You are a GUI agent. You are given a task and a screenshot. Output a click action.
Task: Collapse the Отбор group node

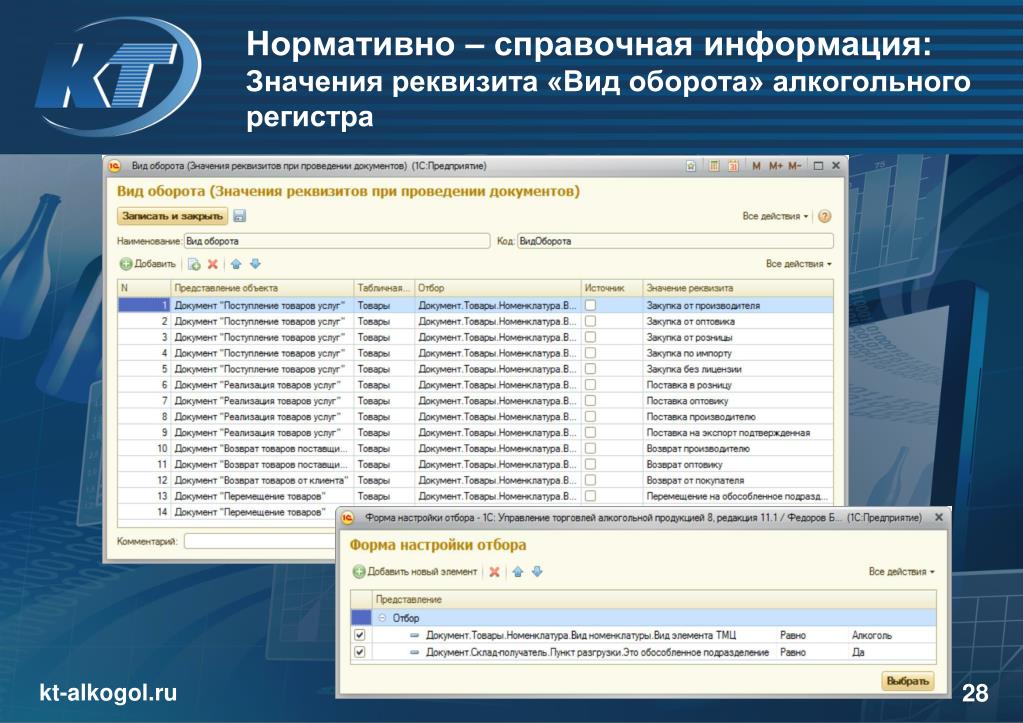coord(382,618)
